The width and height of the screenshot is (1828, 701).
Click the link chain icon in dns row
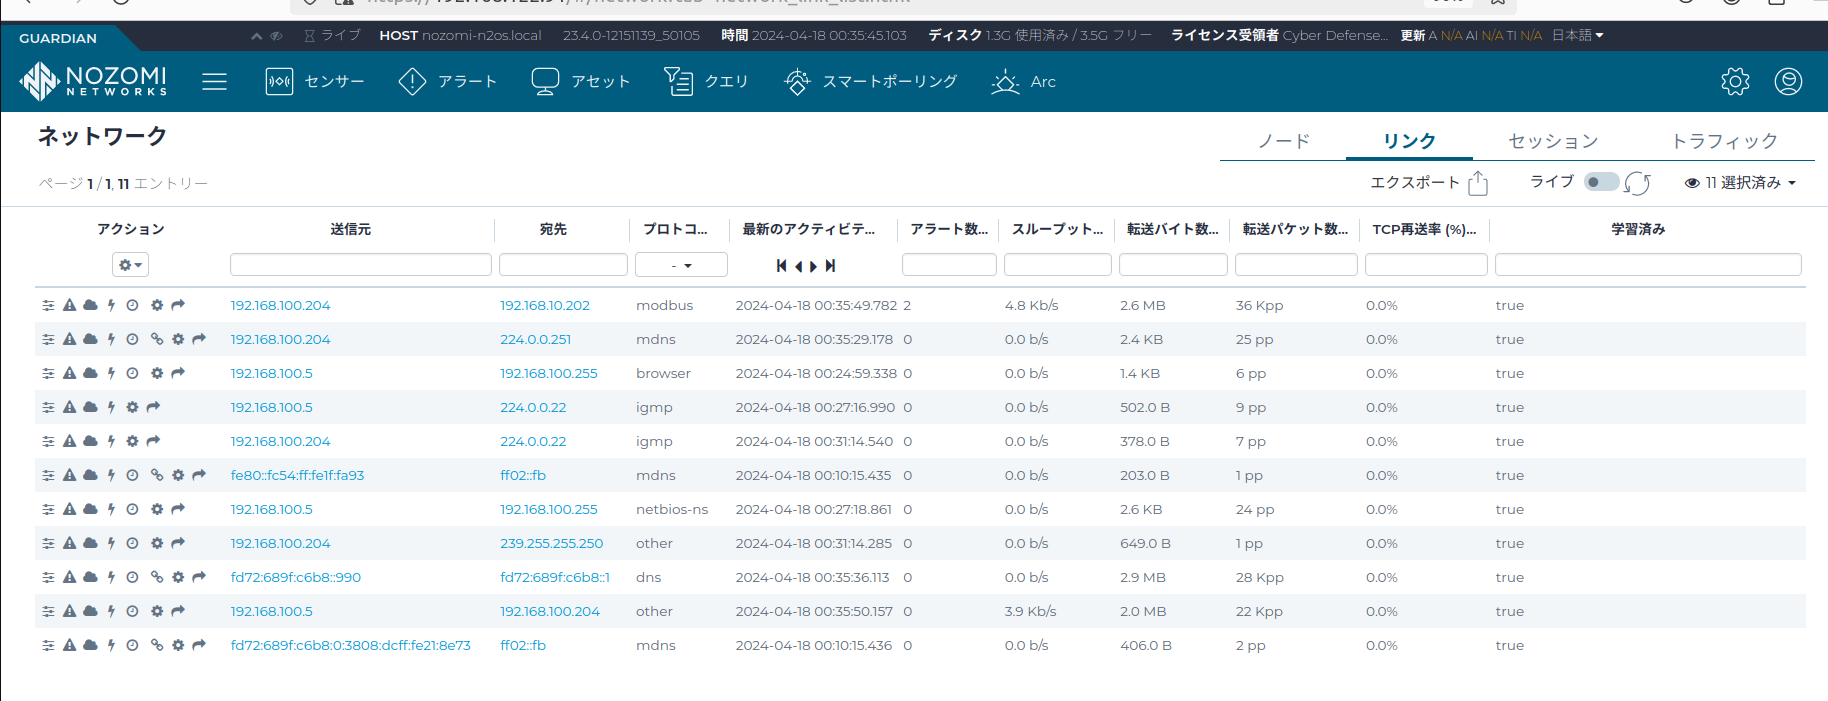click(157, 577)
